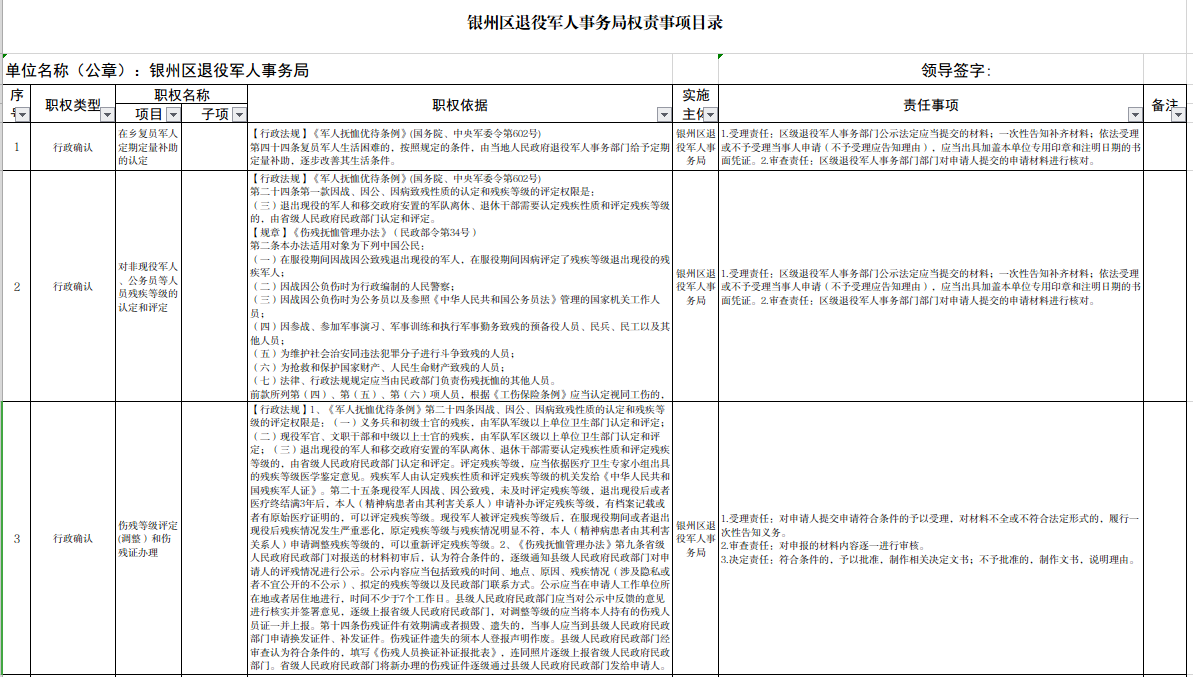Click row 2 责任事项 cell with 受理责任
Image resolution: width=1193 pixels, height=677 pixels.
[x=931, y=287]
